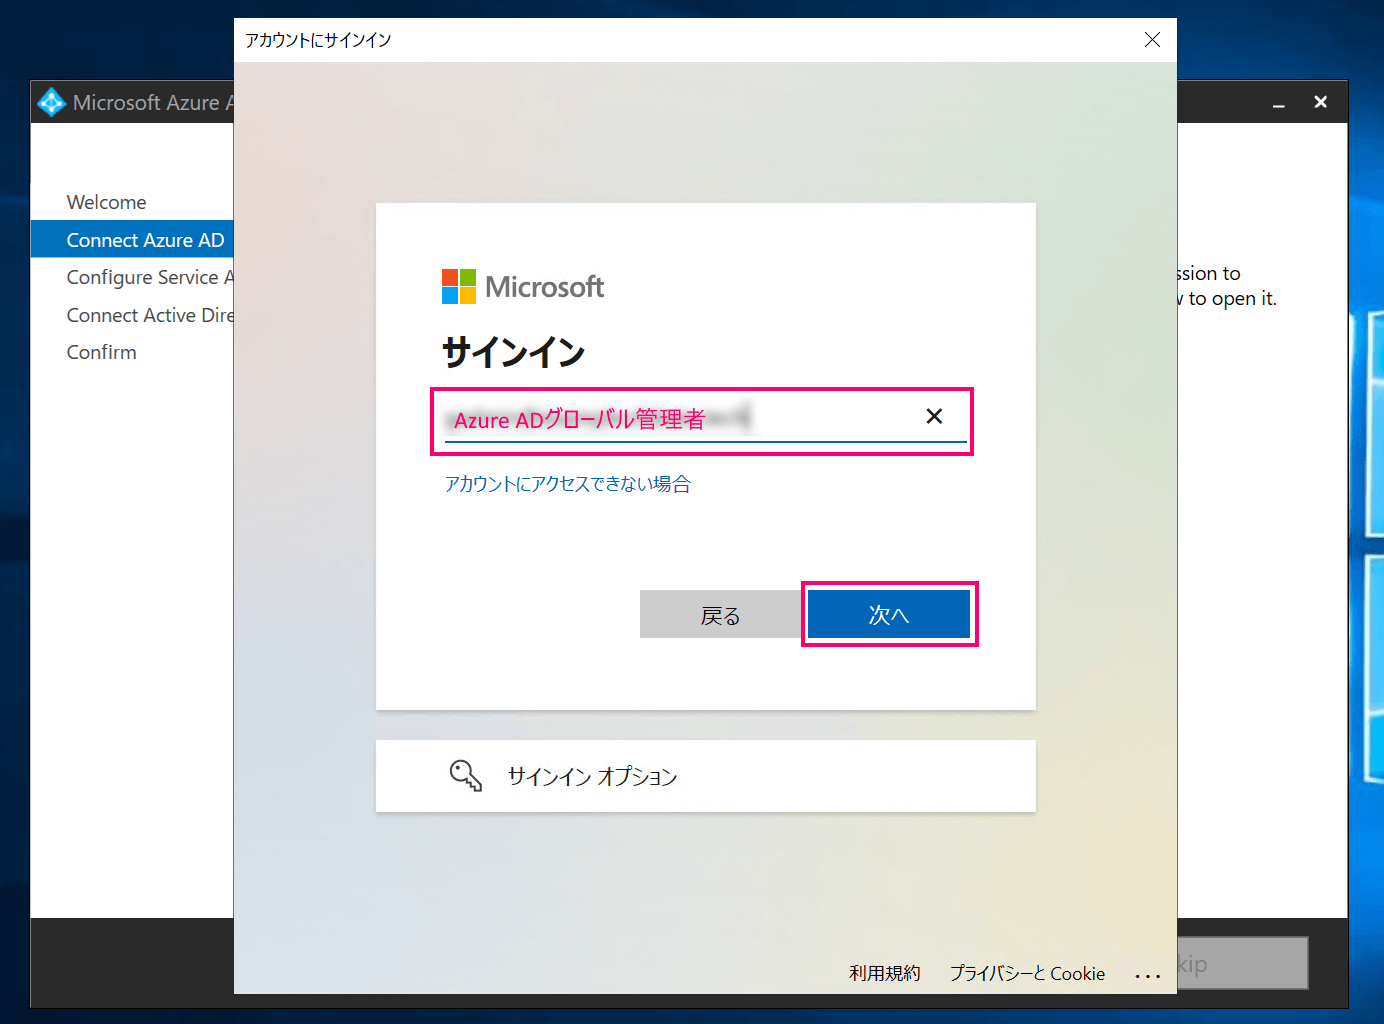This screenshot has width=1384, height=1024.
Task: Click the Azure AD Connect icon in the title bar
Action: coord(51,101)
